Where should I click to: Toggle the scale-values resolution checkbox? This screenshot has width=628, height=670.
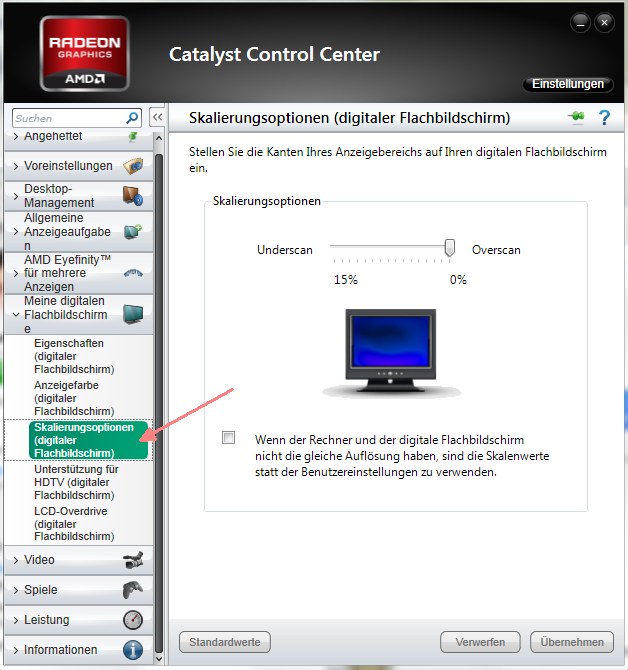coord(229,438)
